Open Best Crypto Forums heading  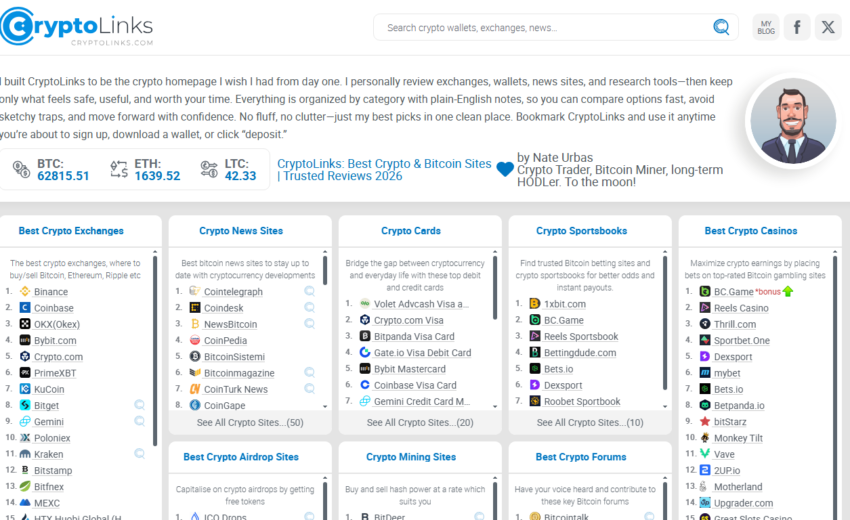[581, 457]
